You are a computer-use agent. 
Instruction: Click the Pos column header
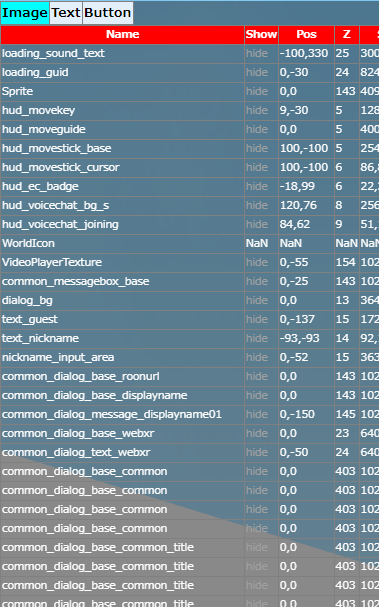pyautogui.click(x=306, y=34)
